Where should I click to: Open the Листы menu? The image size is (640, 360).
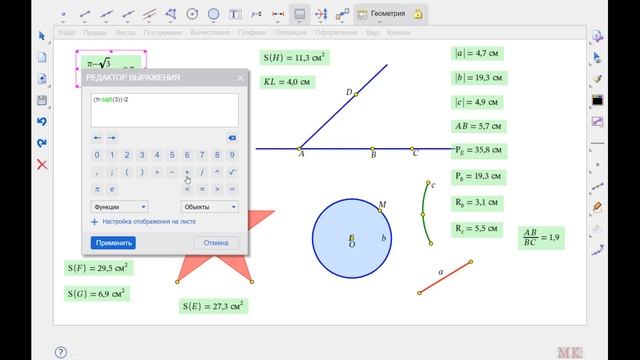[125, 33]
